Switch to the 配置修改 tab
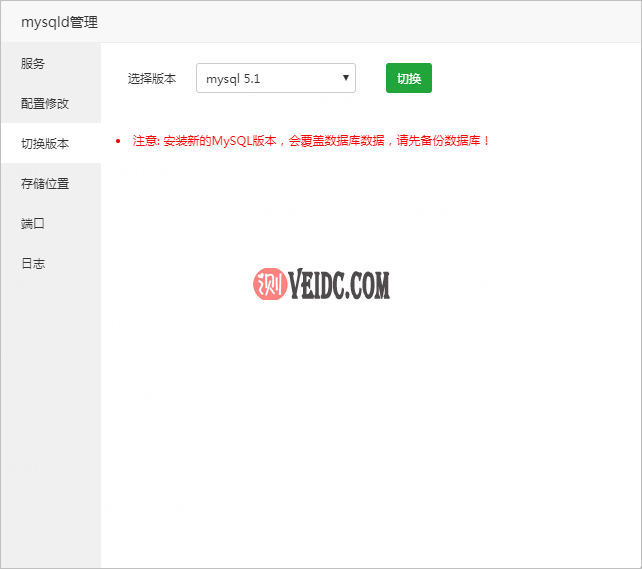 [x=51, y=104]
